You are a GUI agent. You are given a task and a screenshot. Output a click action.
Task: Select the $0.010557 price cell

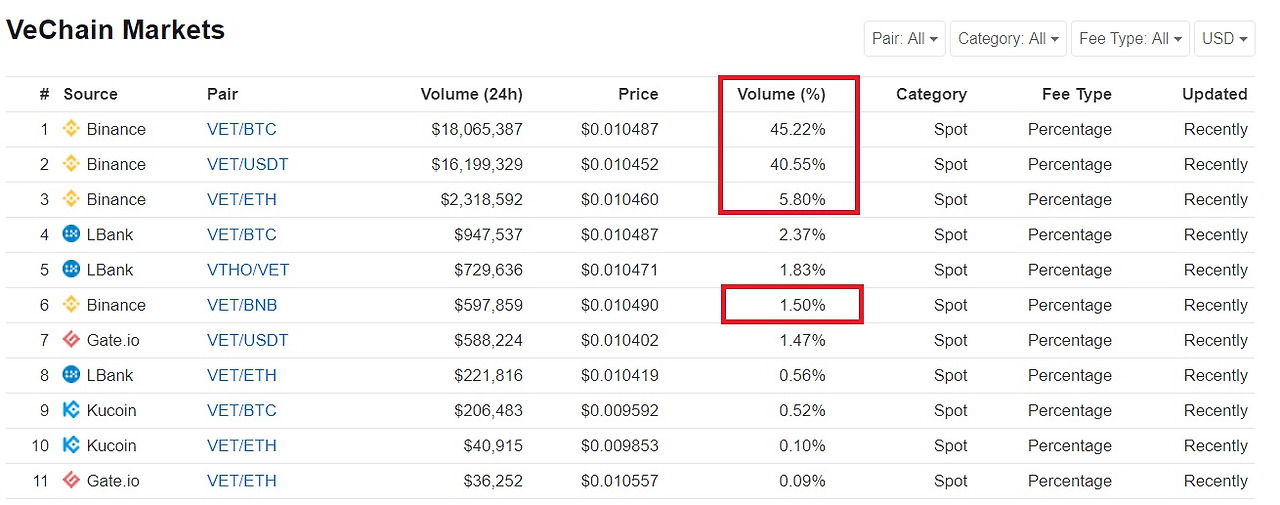coord(619,480)
